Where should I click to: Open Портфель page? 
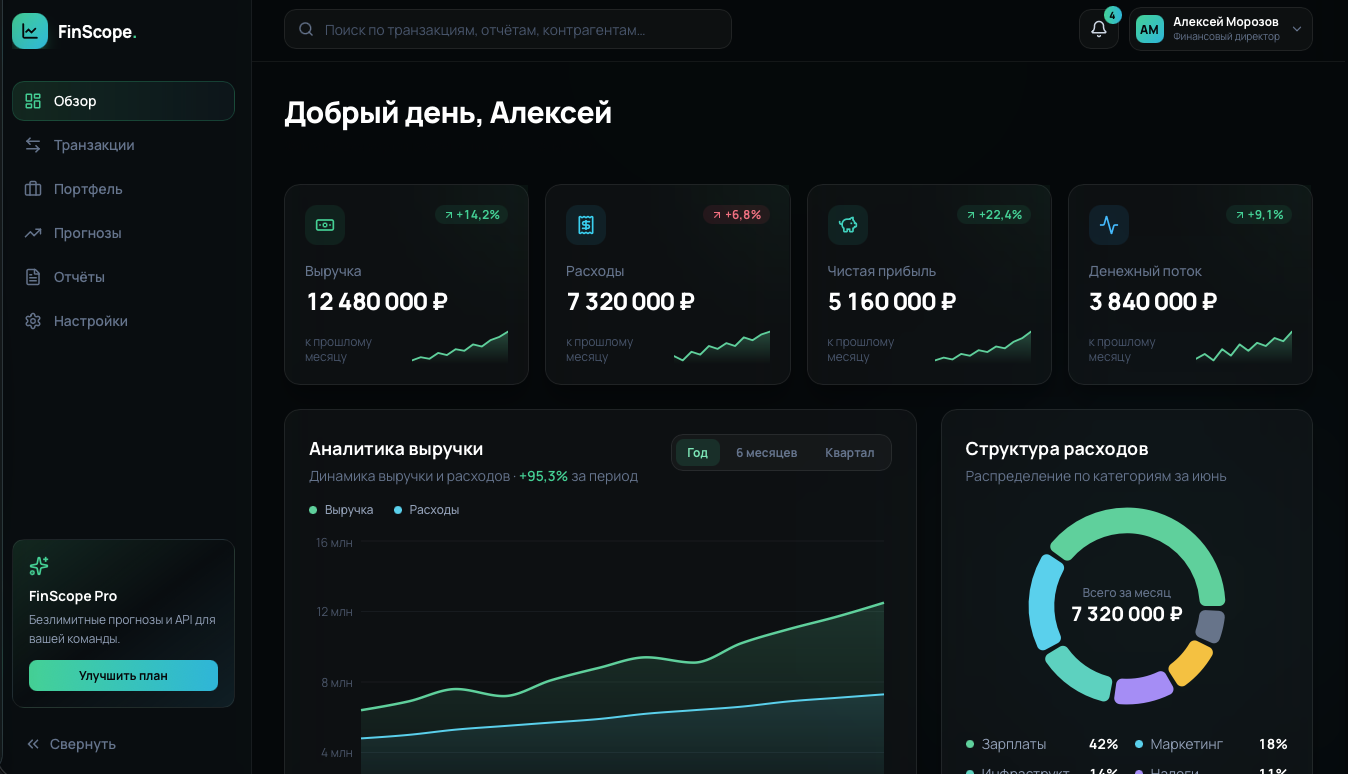click(123, 189)
